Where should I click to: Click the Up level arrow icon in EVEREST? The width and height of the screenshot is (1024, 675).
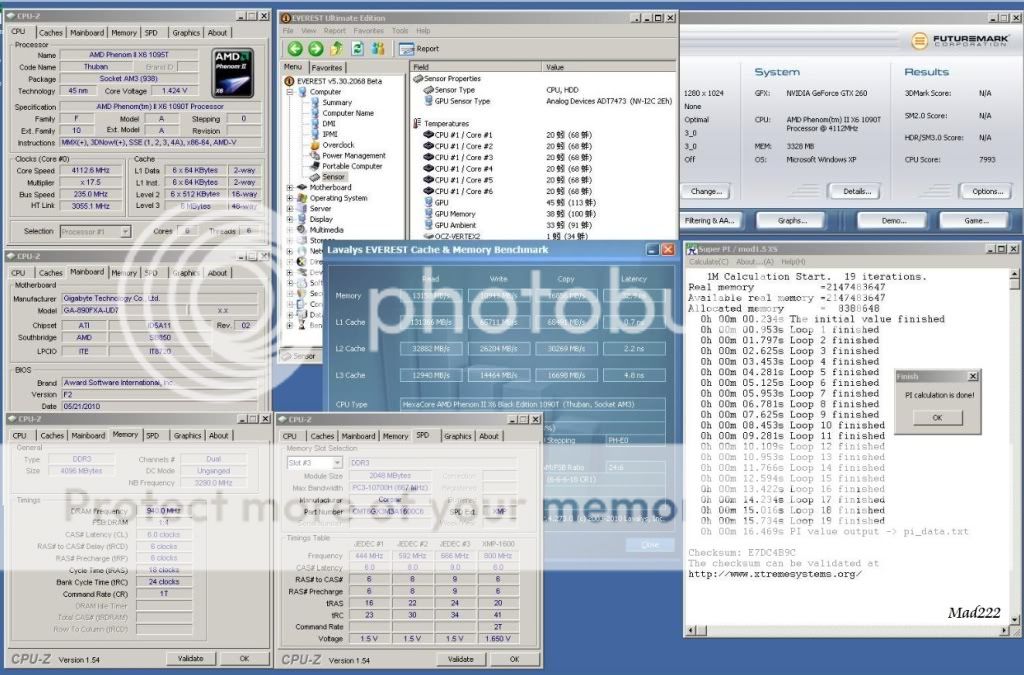(337, 48)
